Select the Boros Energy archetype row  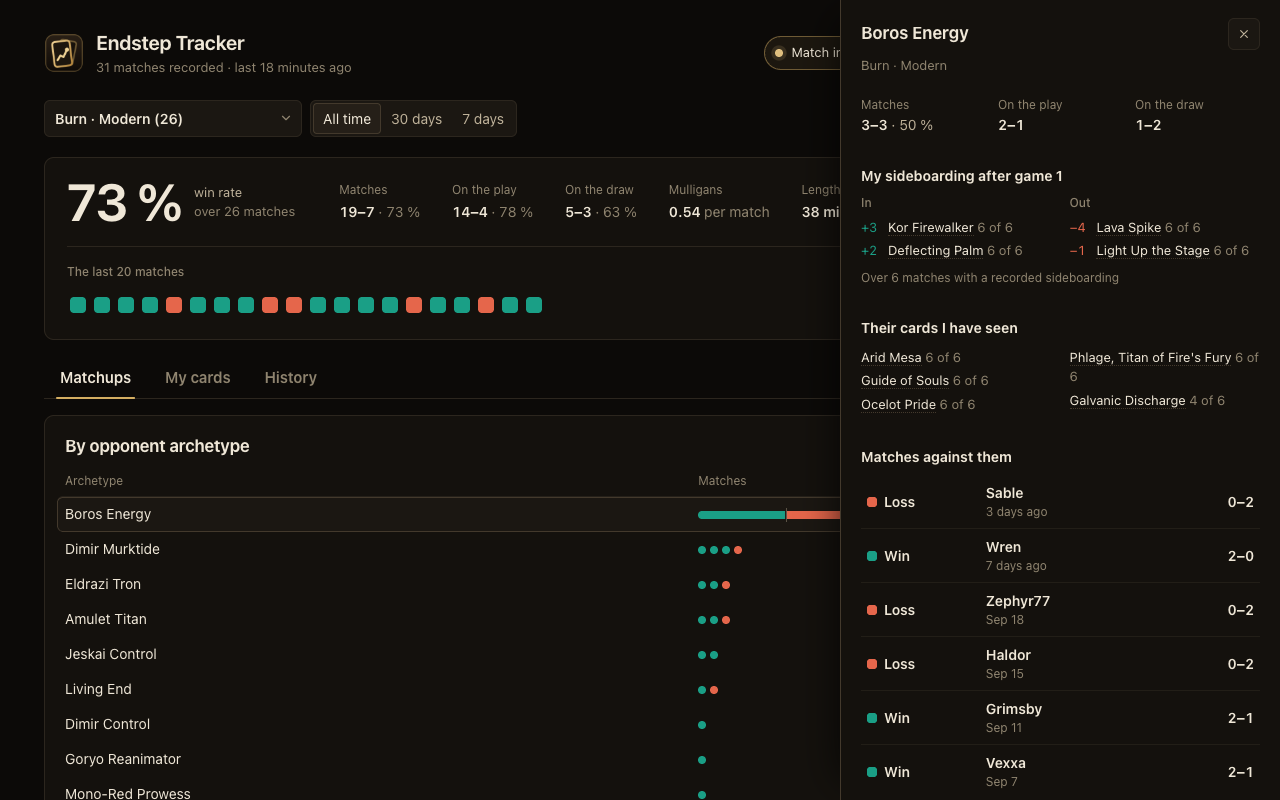[x=449, y=514]
